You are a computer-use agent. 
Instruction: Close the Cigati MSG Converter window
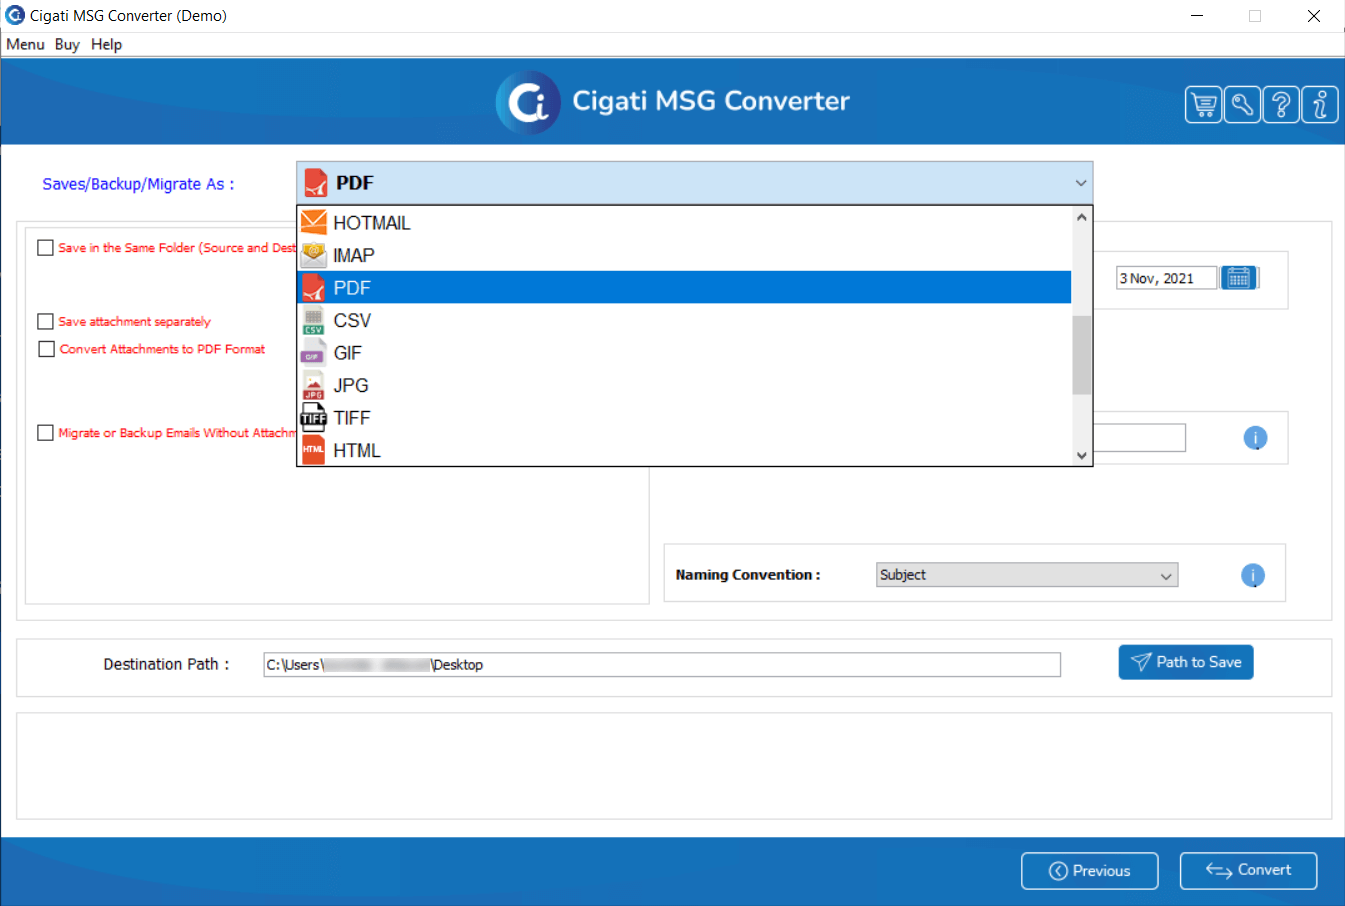click(1314, 16)
